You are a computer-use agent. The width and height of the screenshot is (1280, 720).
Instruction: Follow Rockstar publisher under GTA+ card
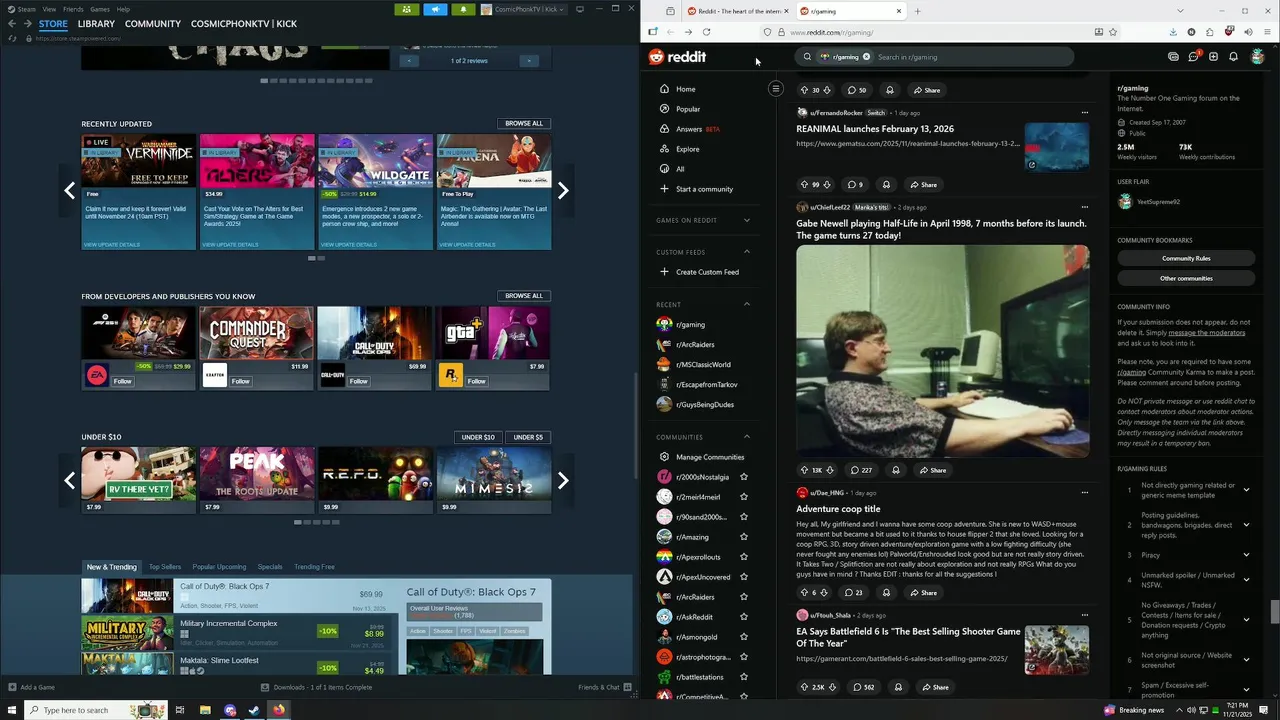476,381
